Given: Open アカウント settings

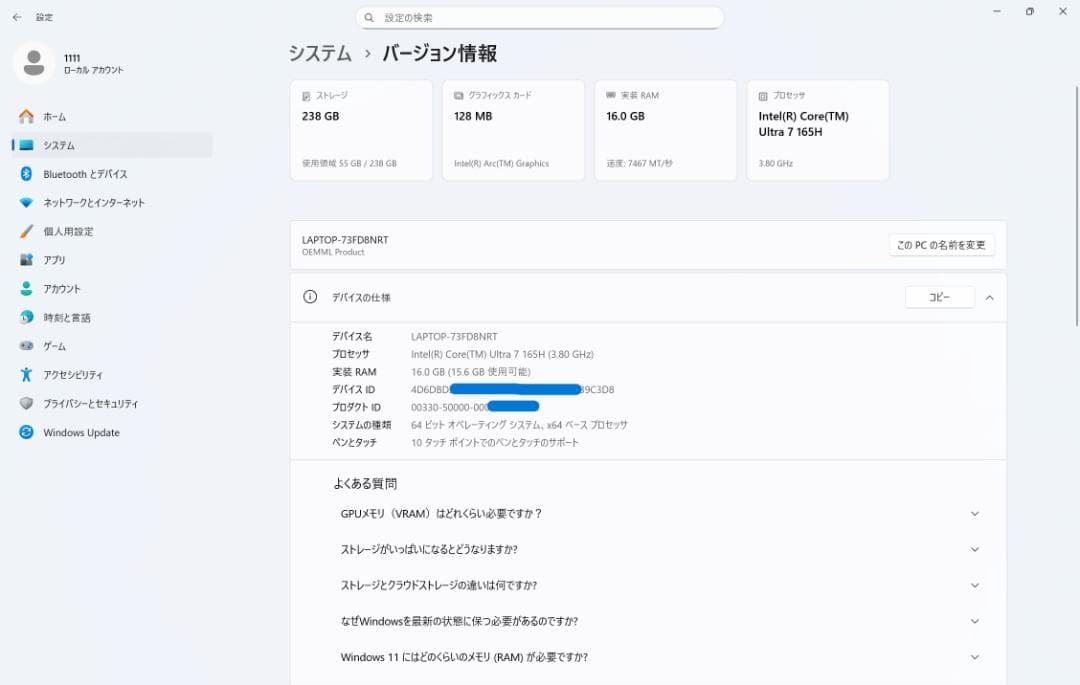Looking at the screenshot, I should pyautogui.click(x=60, y=288).
